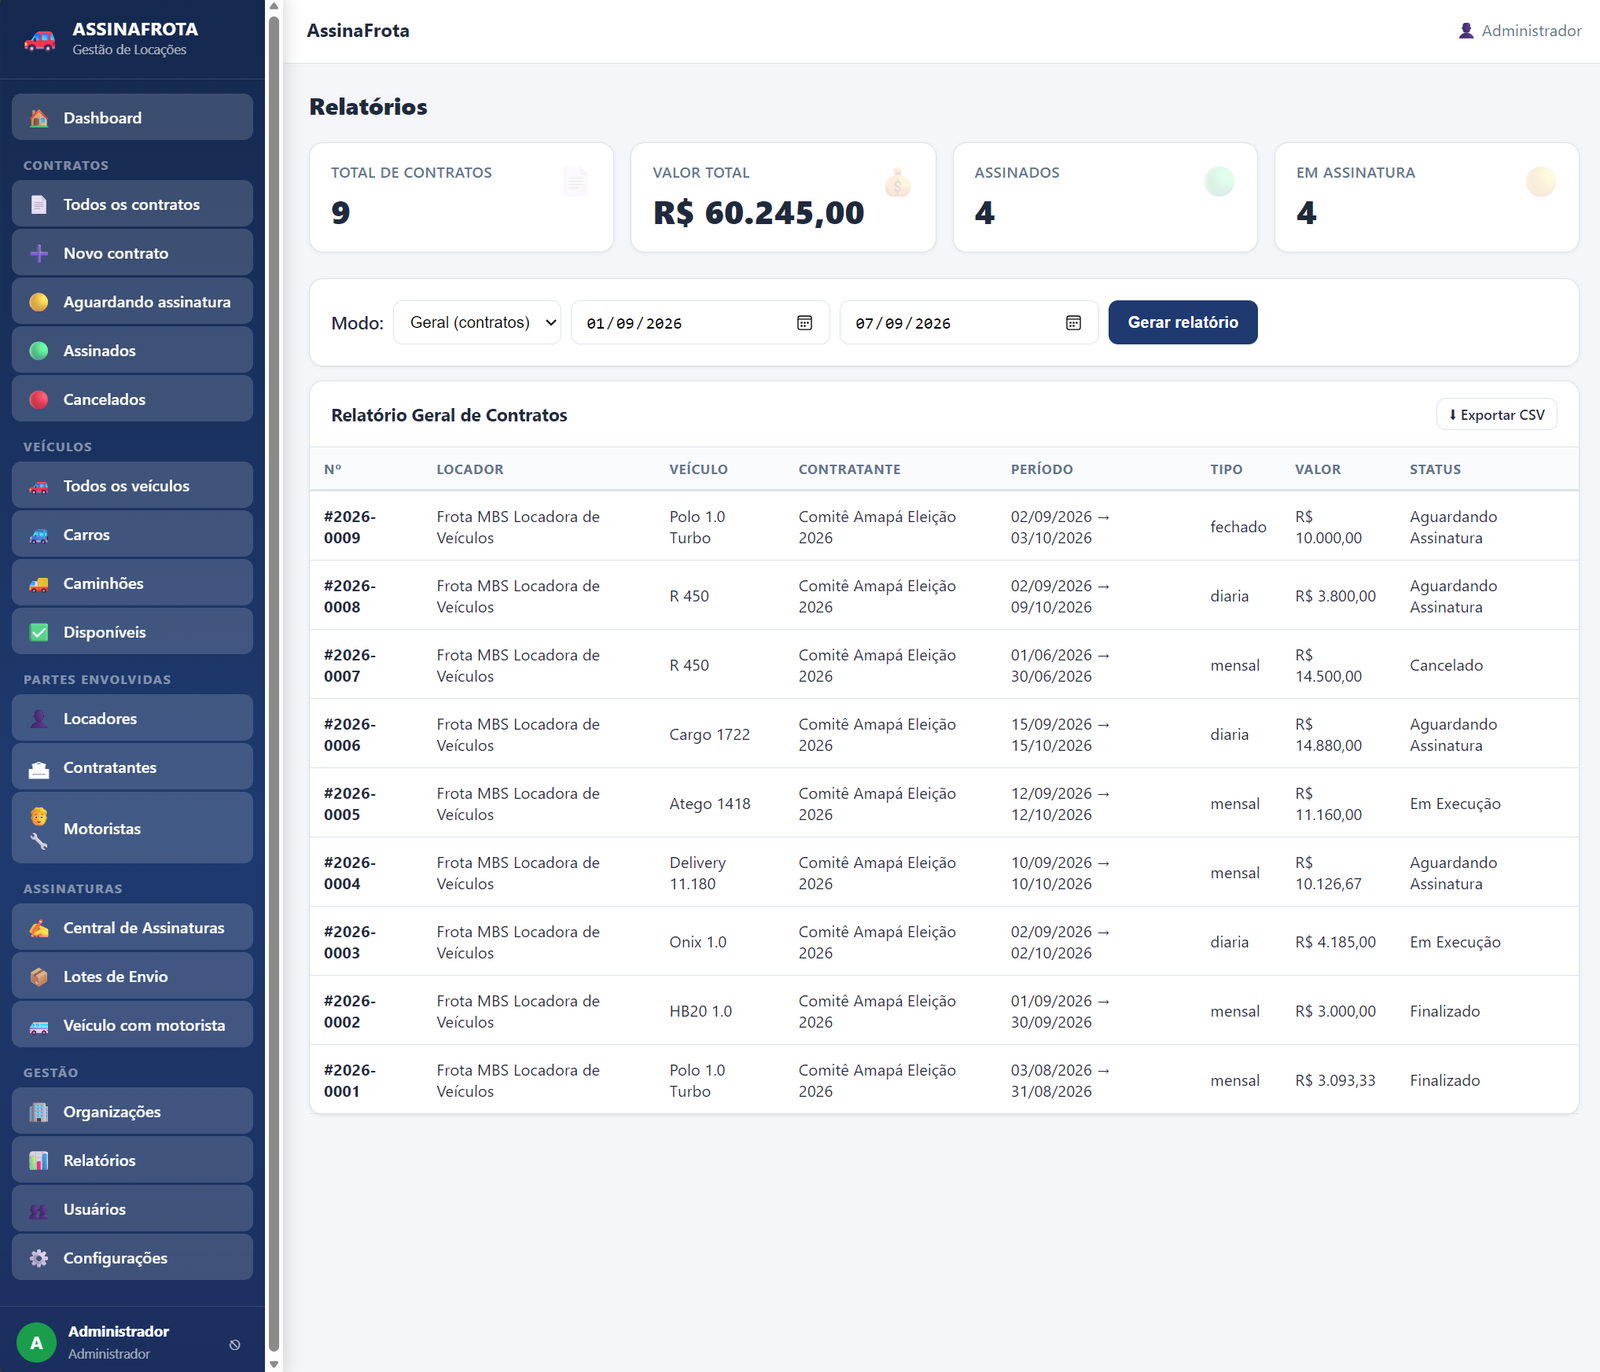Click the yellow Aguardando assinatura dot

(39, 302)
